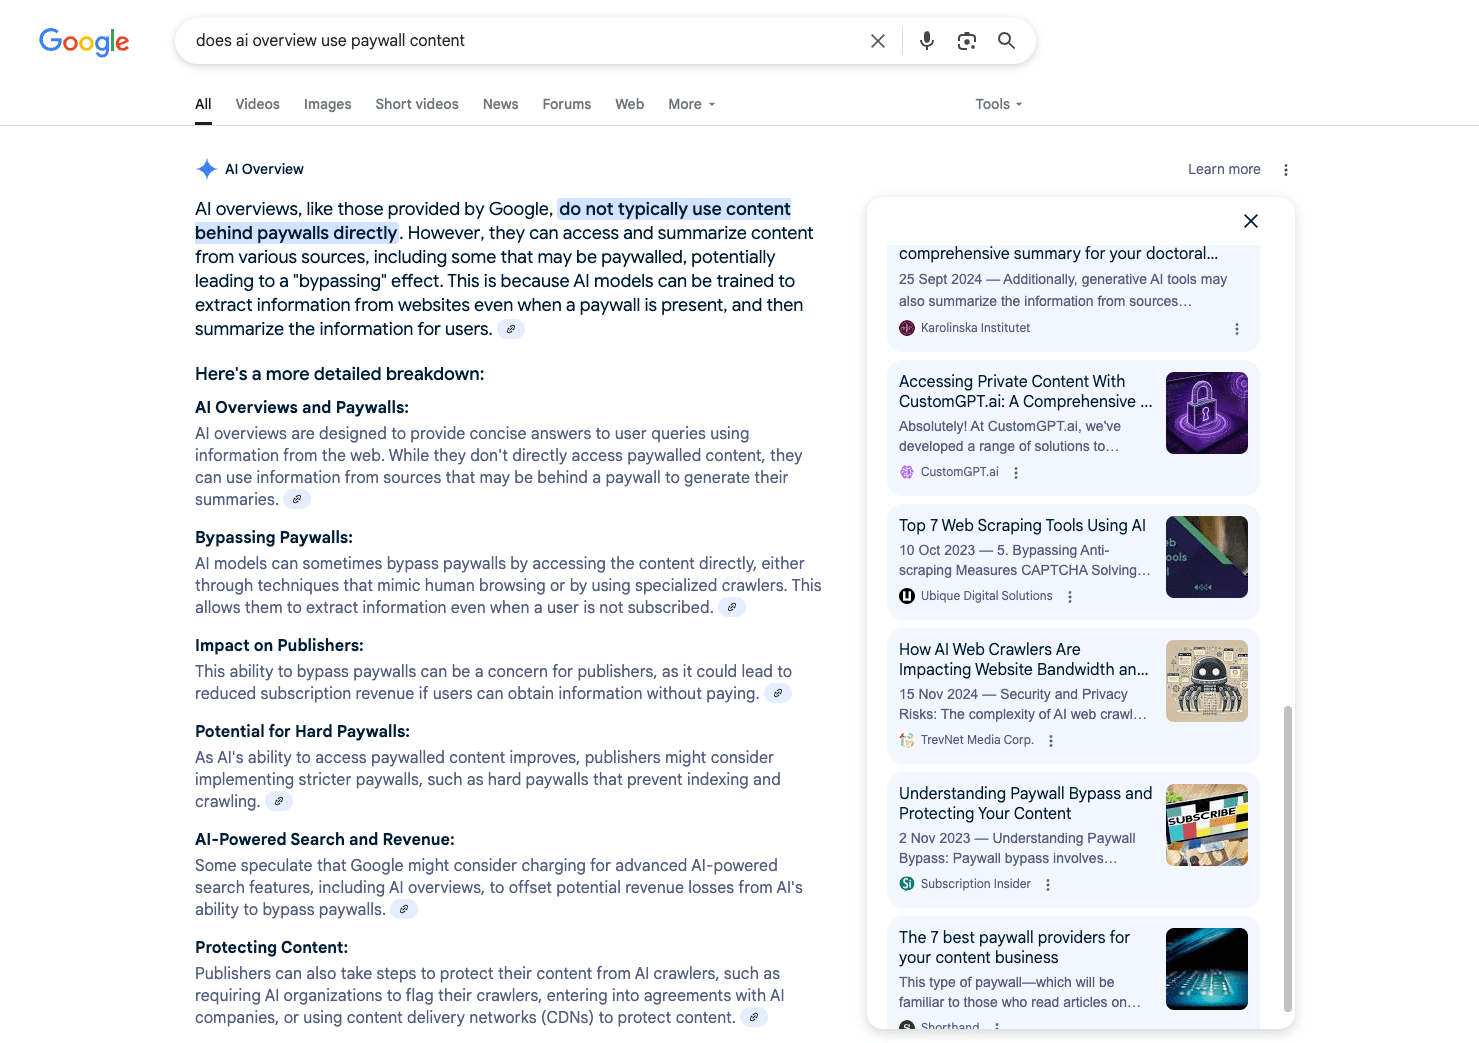This screenshot has width=1479, height=1043.
Task: Switch to the Short videos tab
Action: [417, 104]
